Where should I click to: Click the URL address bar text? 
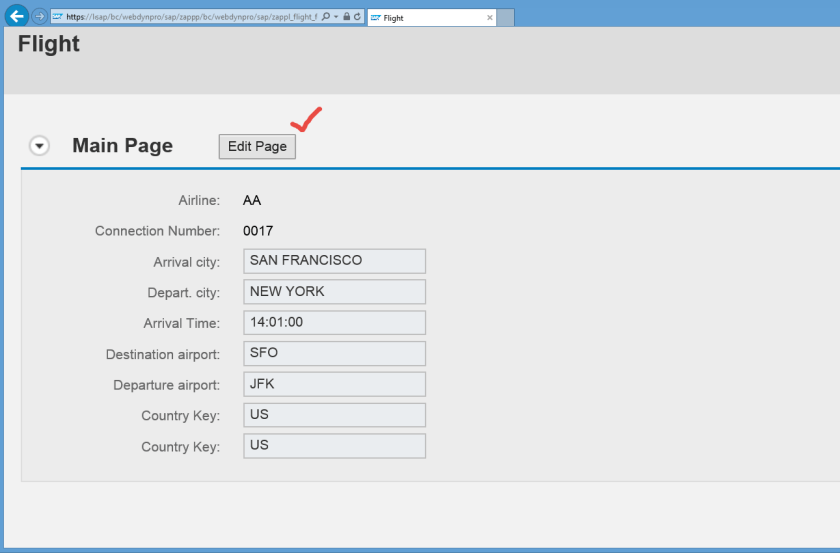[190, 17]
